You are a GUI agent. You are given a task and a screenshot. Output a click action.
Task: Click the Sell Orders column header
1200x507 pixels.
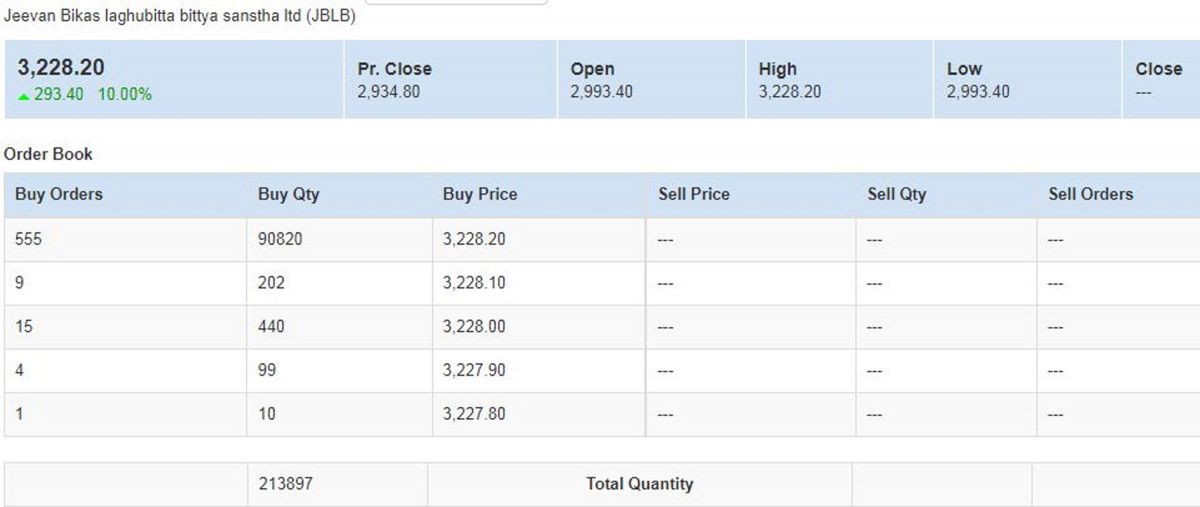coord(1091,194)
